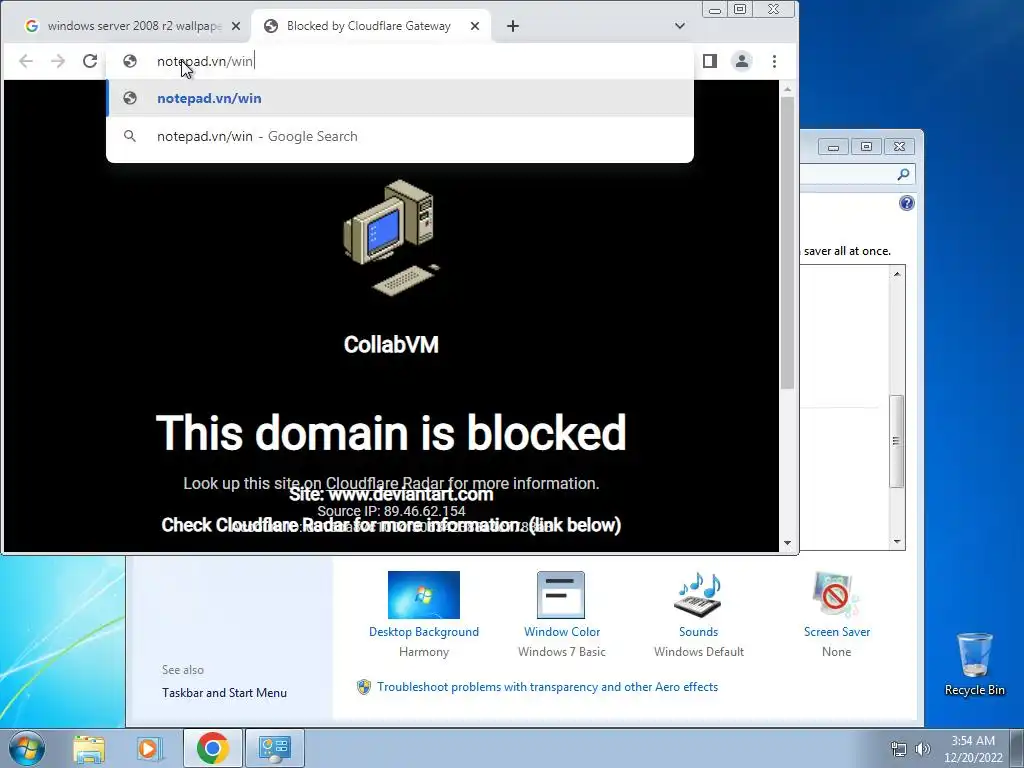
Task: Click the Show desktop button at the taskbar's right end
Action: click(x=1017, y=748)
